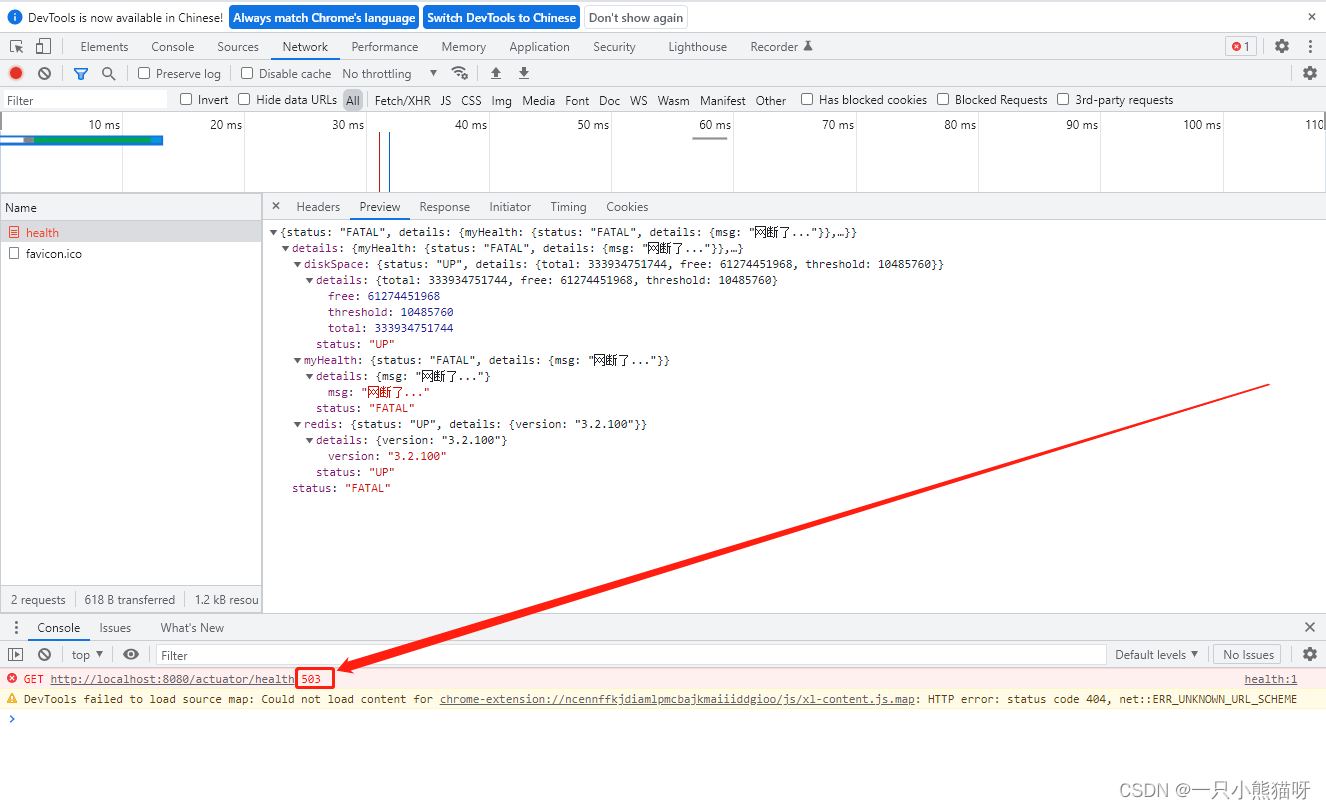The height and width of the screenshot is (810, 1326).
Task: Collapse the redis node
Action: (x=298, y=424)
